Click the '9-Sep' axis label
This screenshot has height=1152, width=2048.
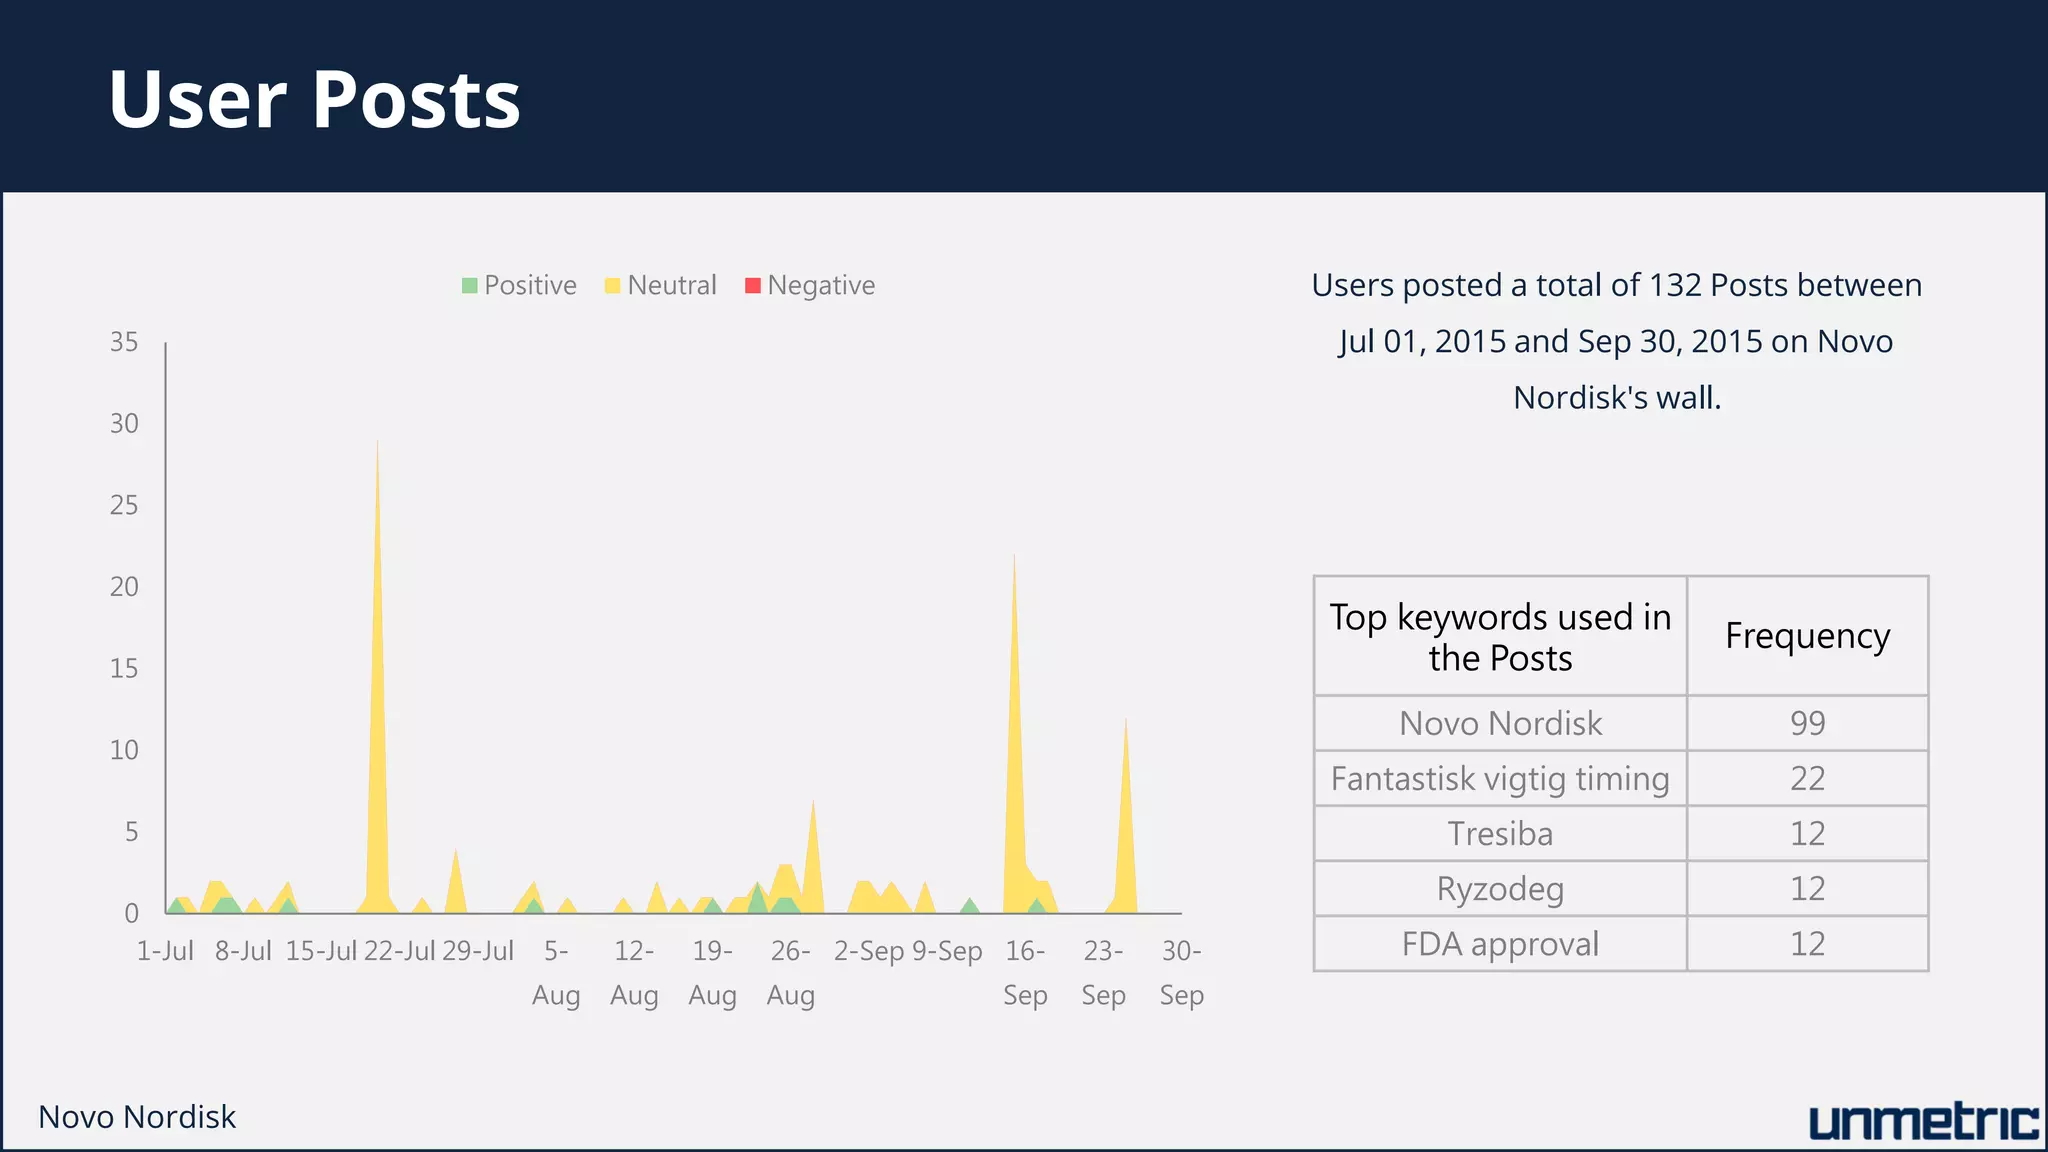point(947,951)
